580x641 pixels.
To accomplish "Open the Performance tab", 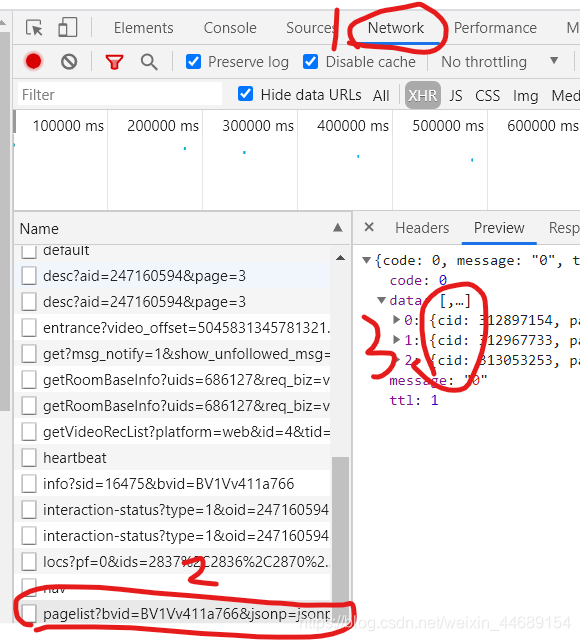I will (495, 28).
